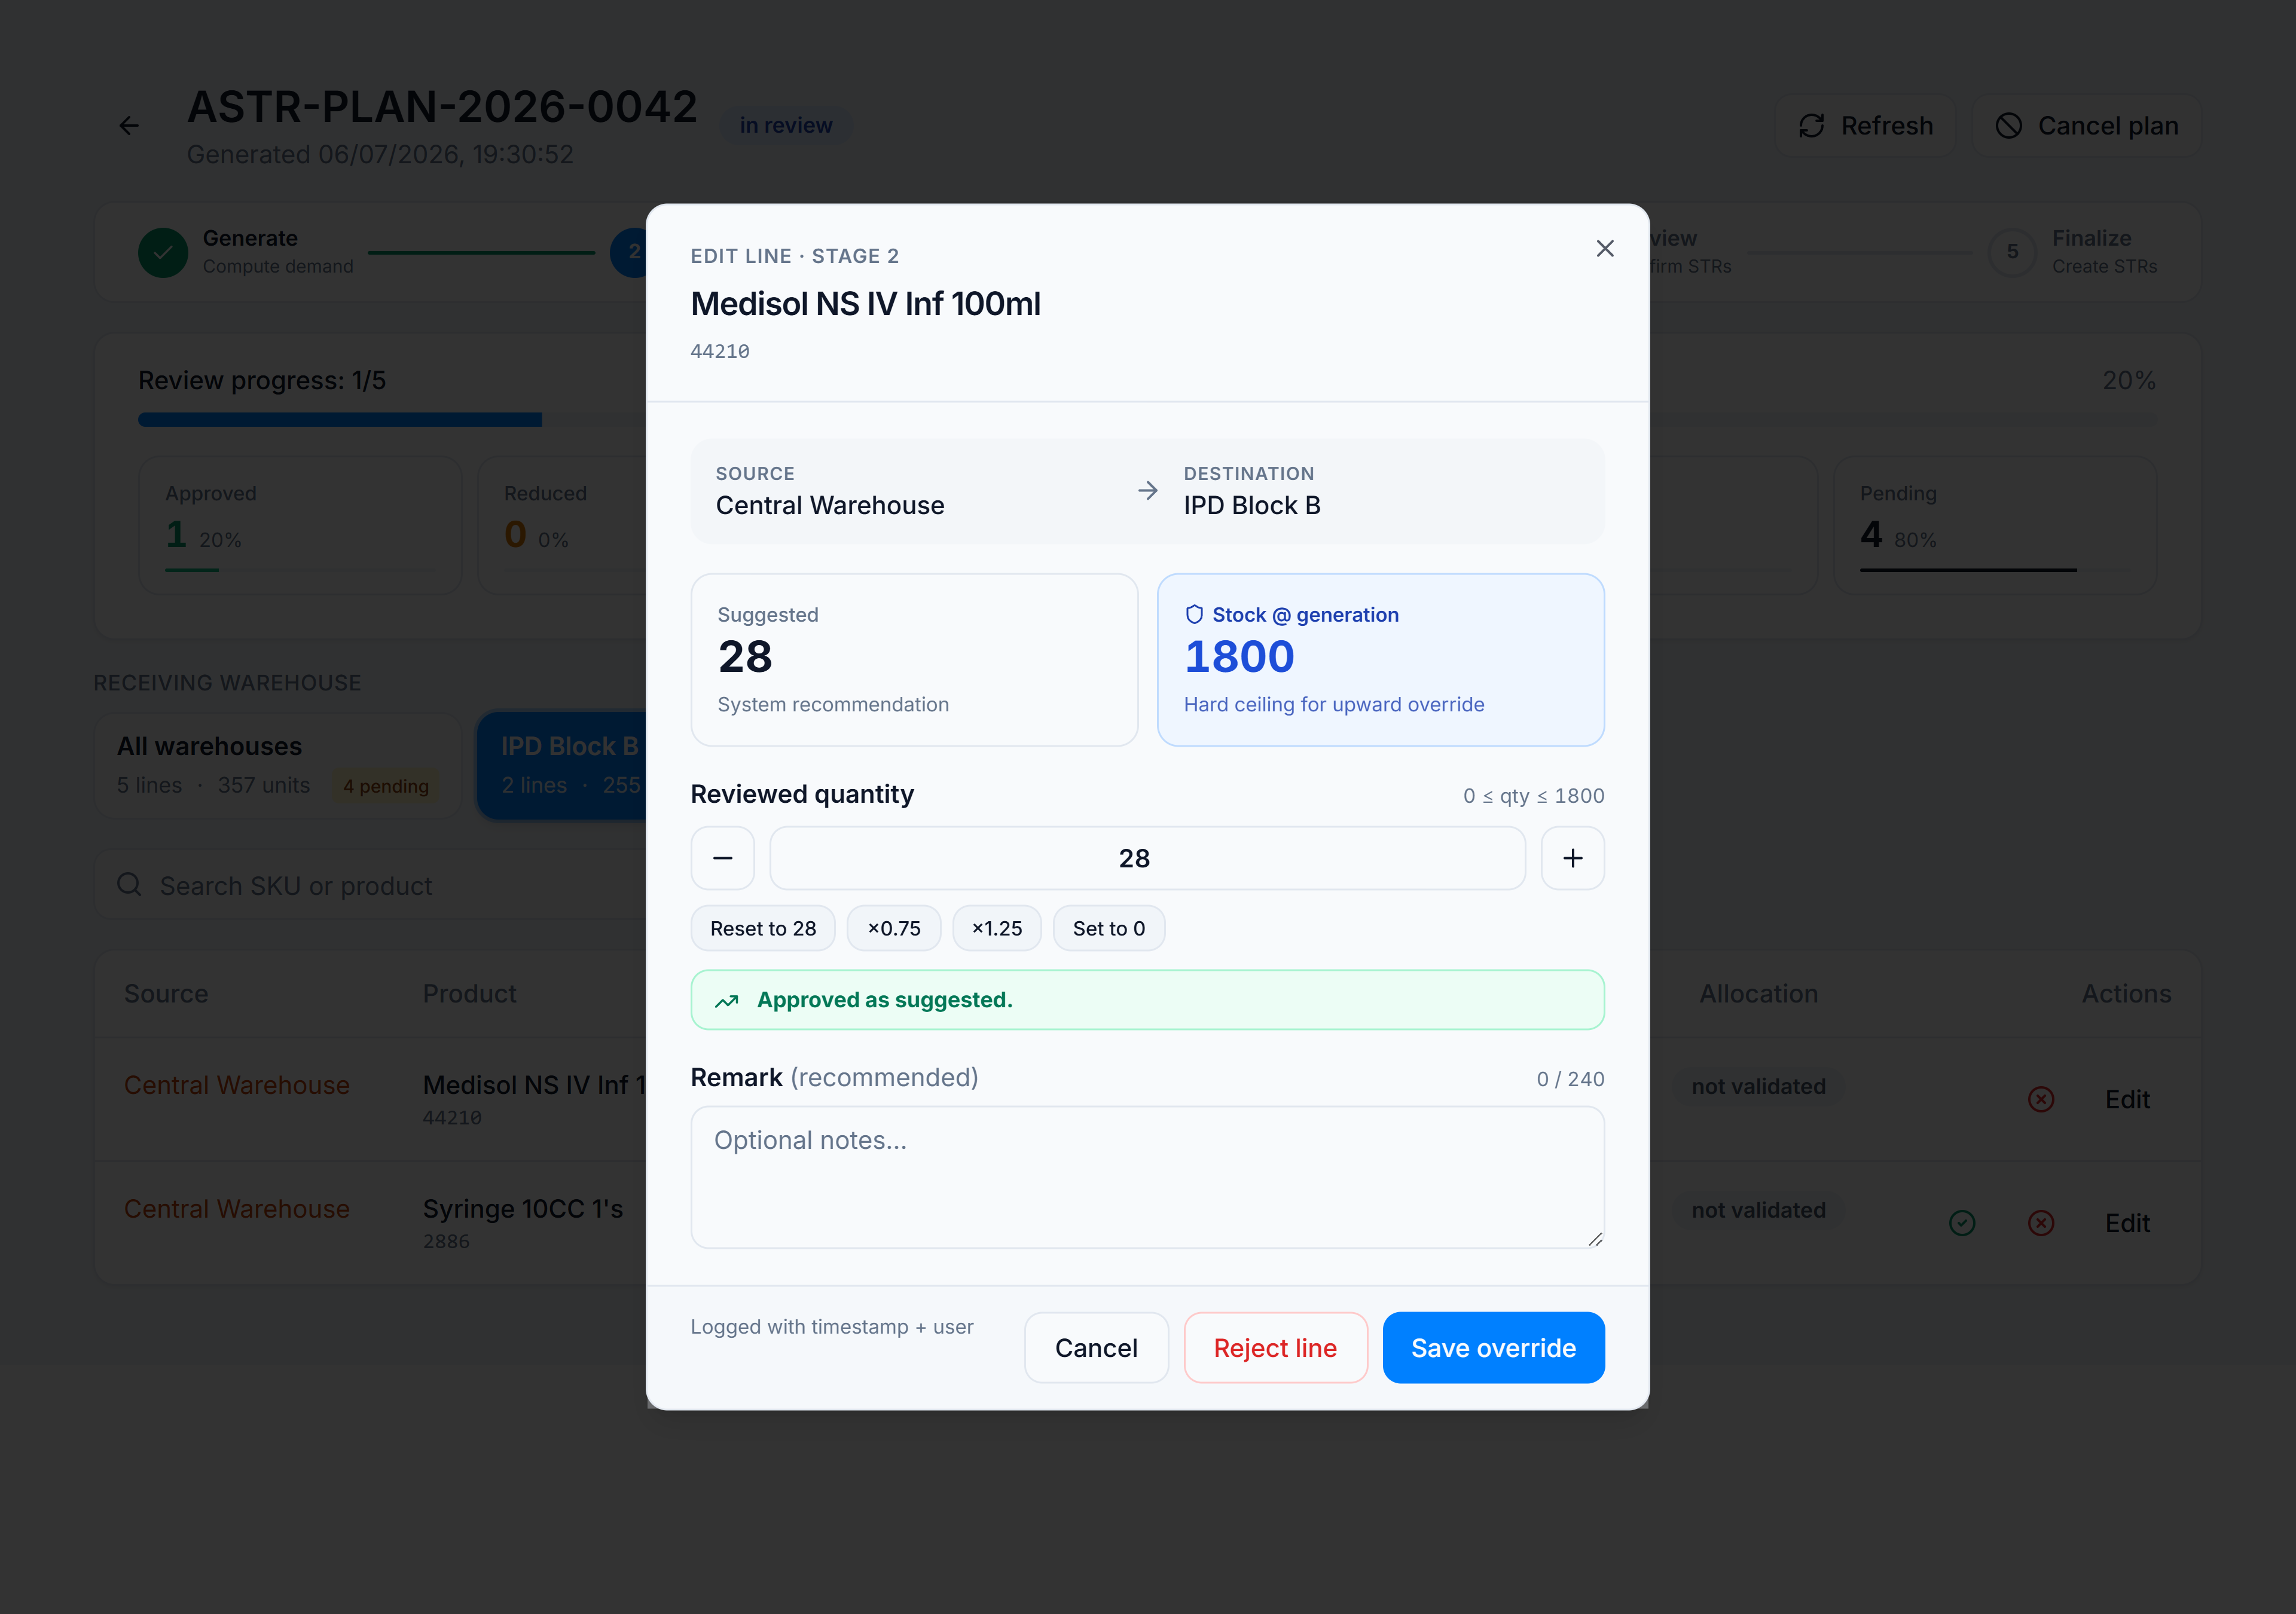
Task: Click the Allocation column header
Action: tap(1758, 993)
